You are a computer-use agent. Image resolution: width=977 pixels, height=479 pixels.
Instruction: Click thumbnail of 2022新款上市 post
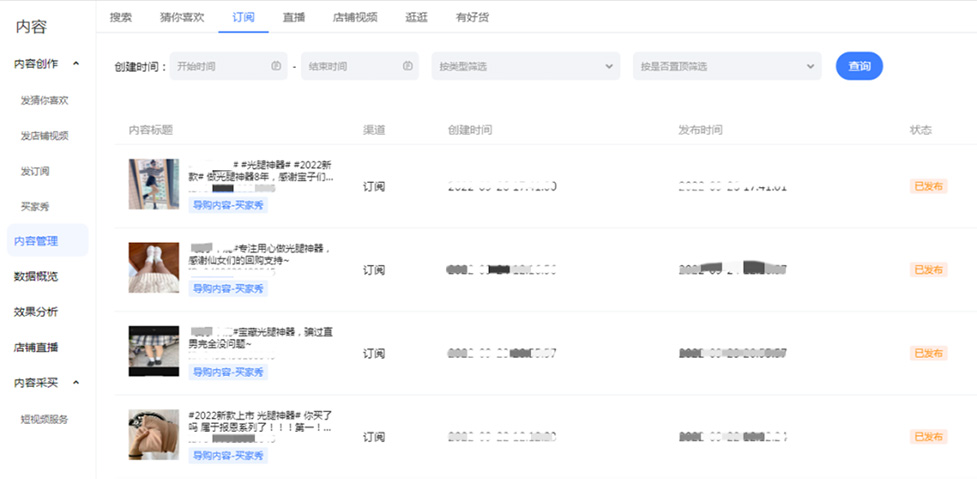click(154, 434)
